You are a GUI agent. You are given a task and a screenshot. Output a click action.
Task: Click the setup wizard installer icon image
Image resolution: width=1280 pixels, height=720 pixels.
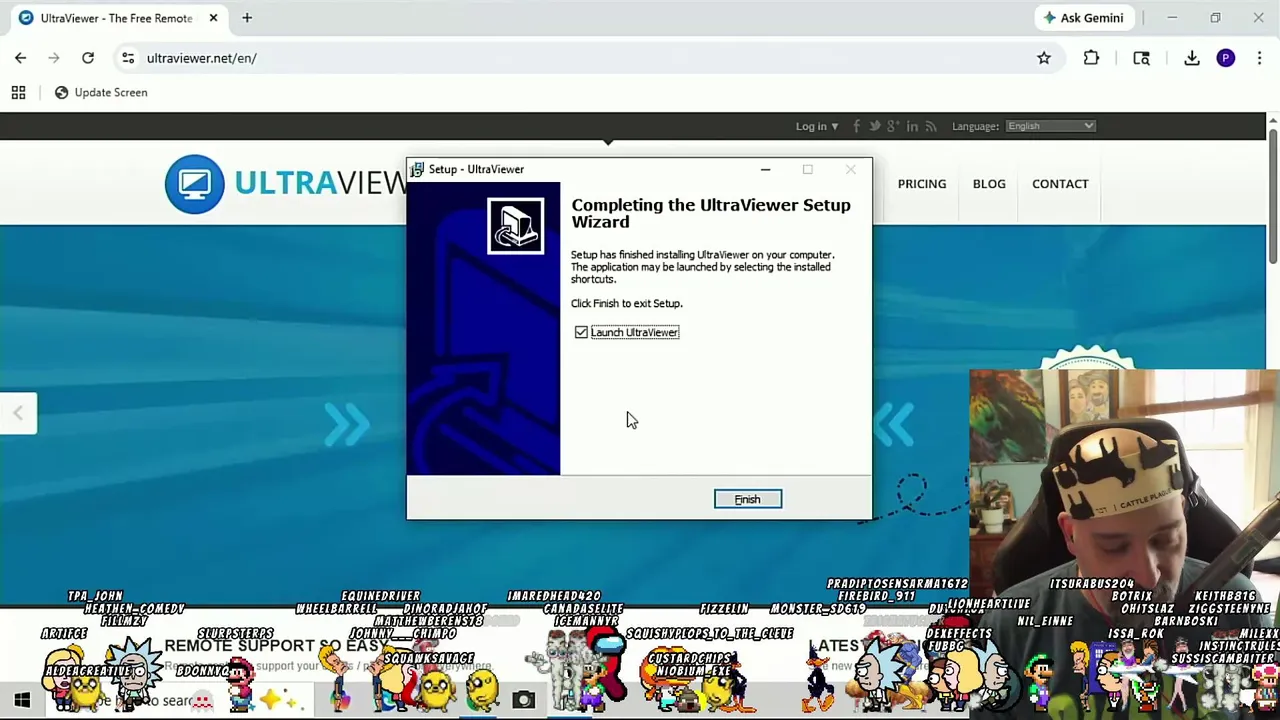pyautogui.click(x=516, y=226)
